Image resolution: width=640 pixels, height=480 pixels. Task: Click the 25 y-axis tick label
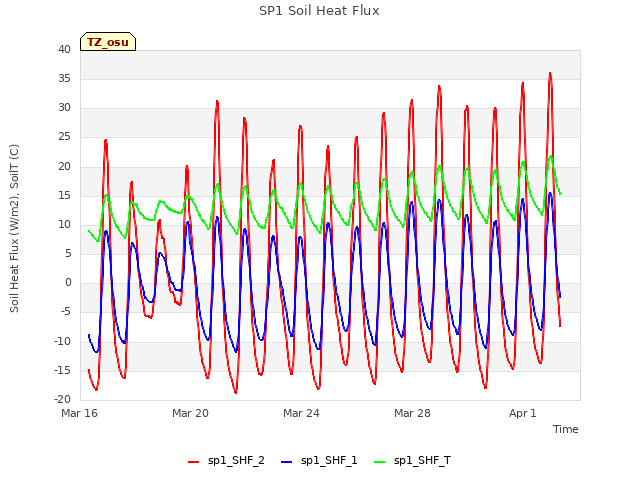coord(64,137)
